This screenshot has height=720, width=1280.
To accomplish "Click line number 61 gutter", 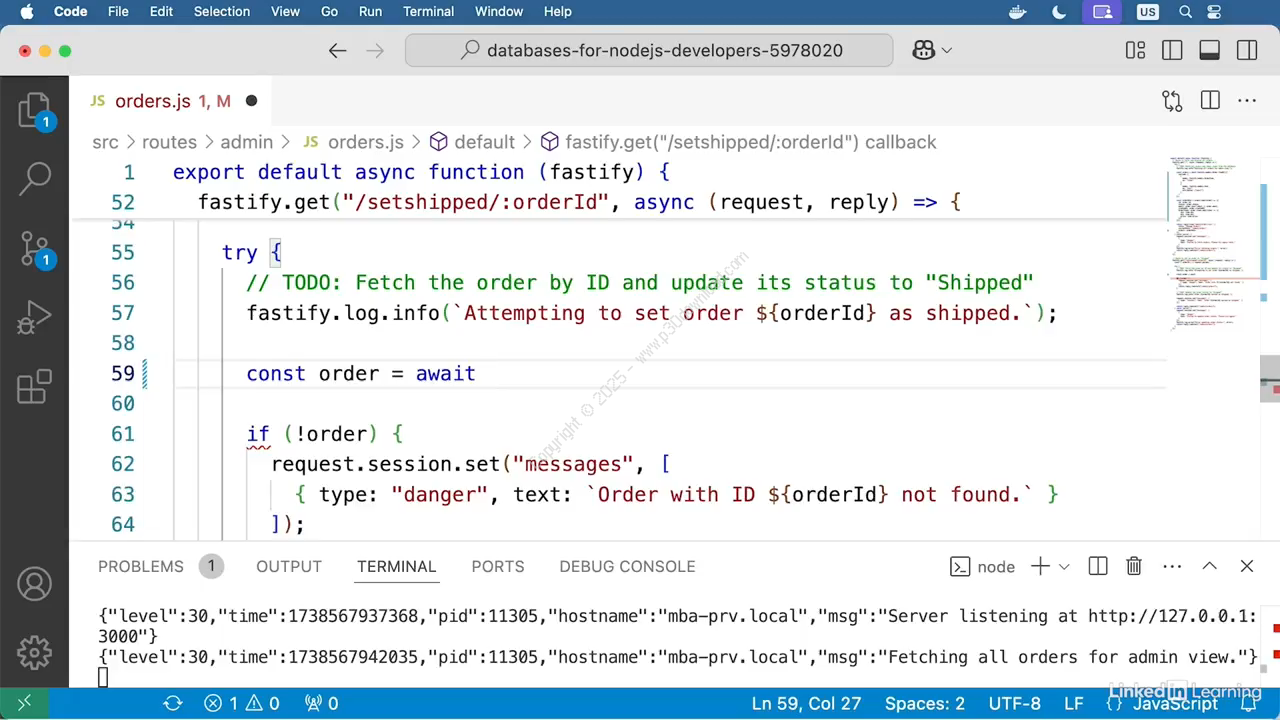I will pos(123,434).
